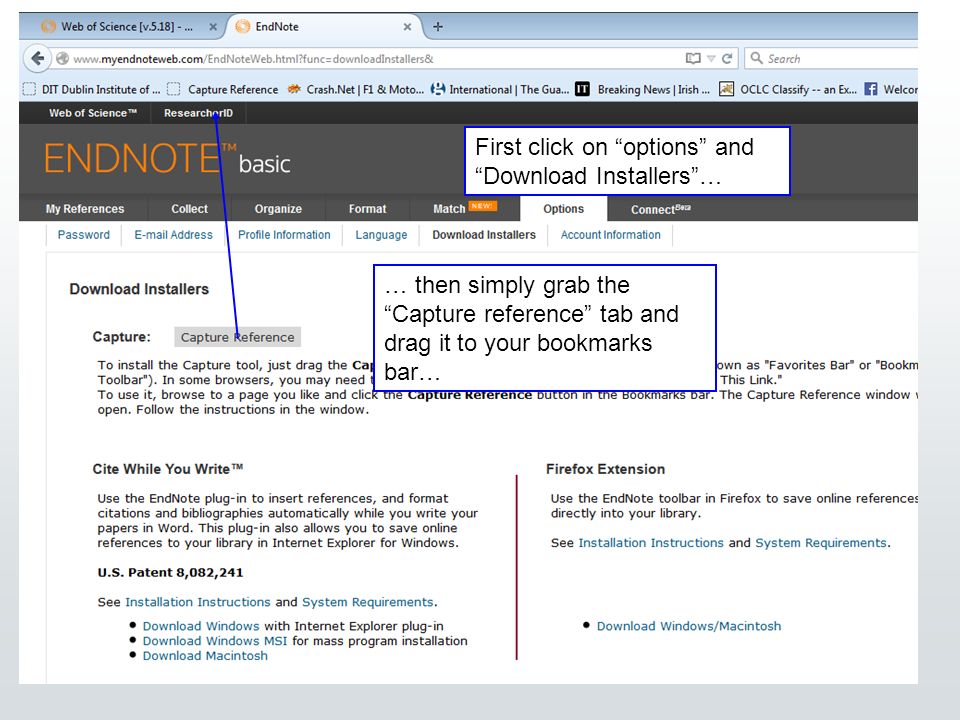Click Download Macintosh link
This screenshot has height=720, width=960.
205,656
